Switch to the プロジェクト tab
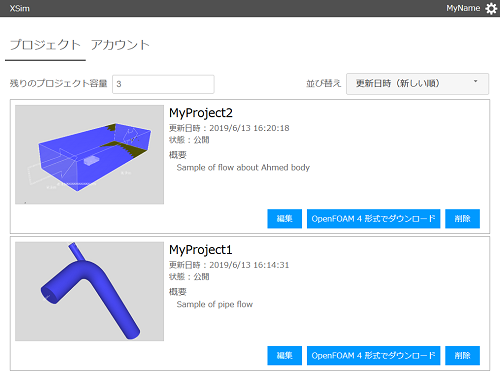The image size is (500, 384). click(x=45, y=45)
